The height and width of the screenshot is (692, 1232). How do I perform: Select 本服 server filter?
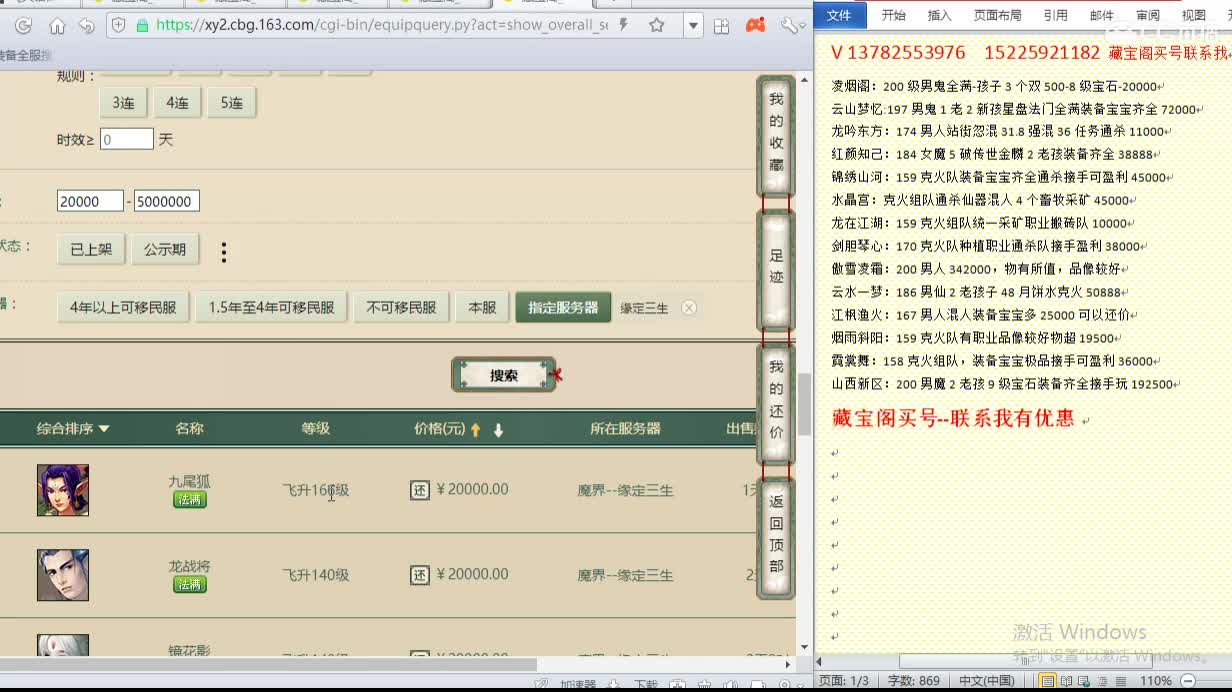(482, 307)
